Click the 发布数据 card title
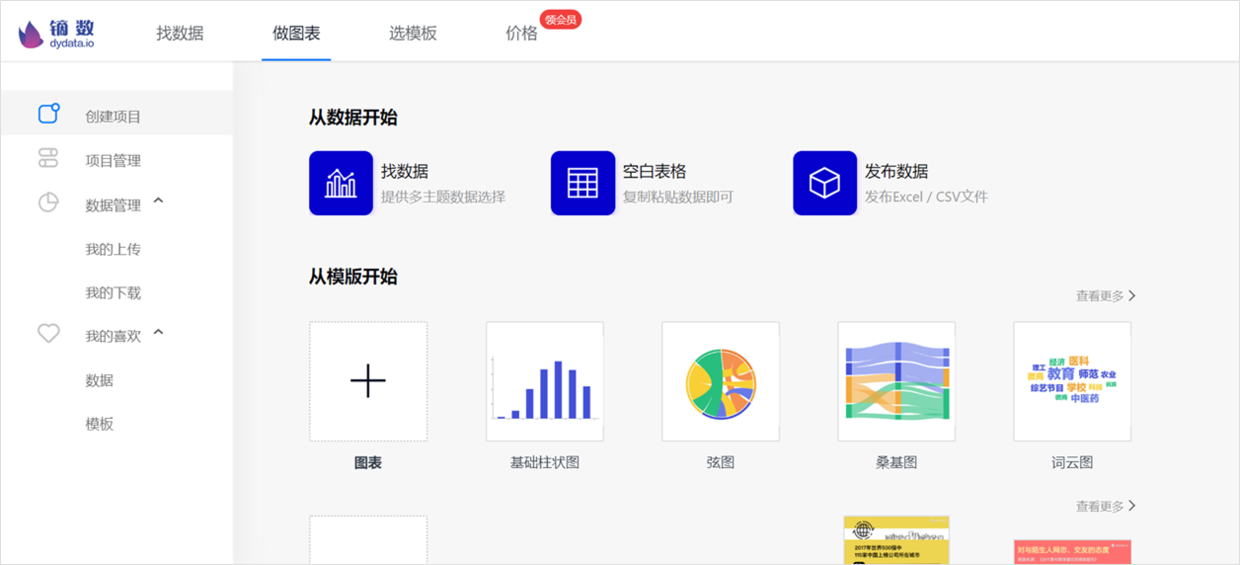The width and height of the screenshot is (1240, 565). click(896, 171)
